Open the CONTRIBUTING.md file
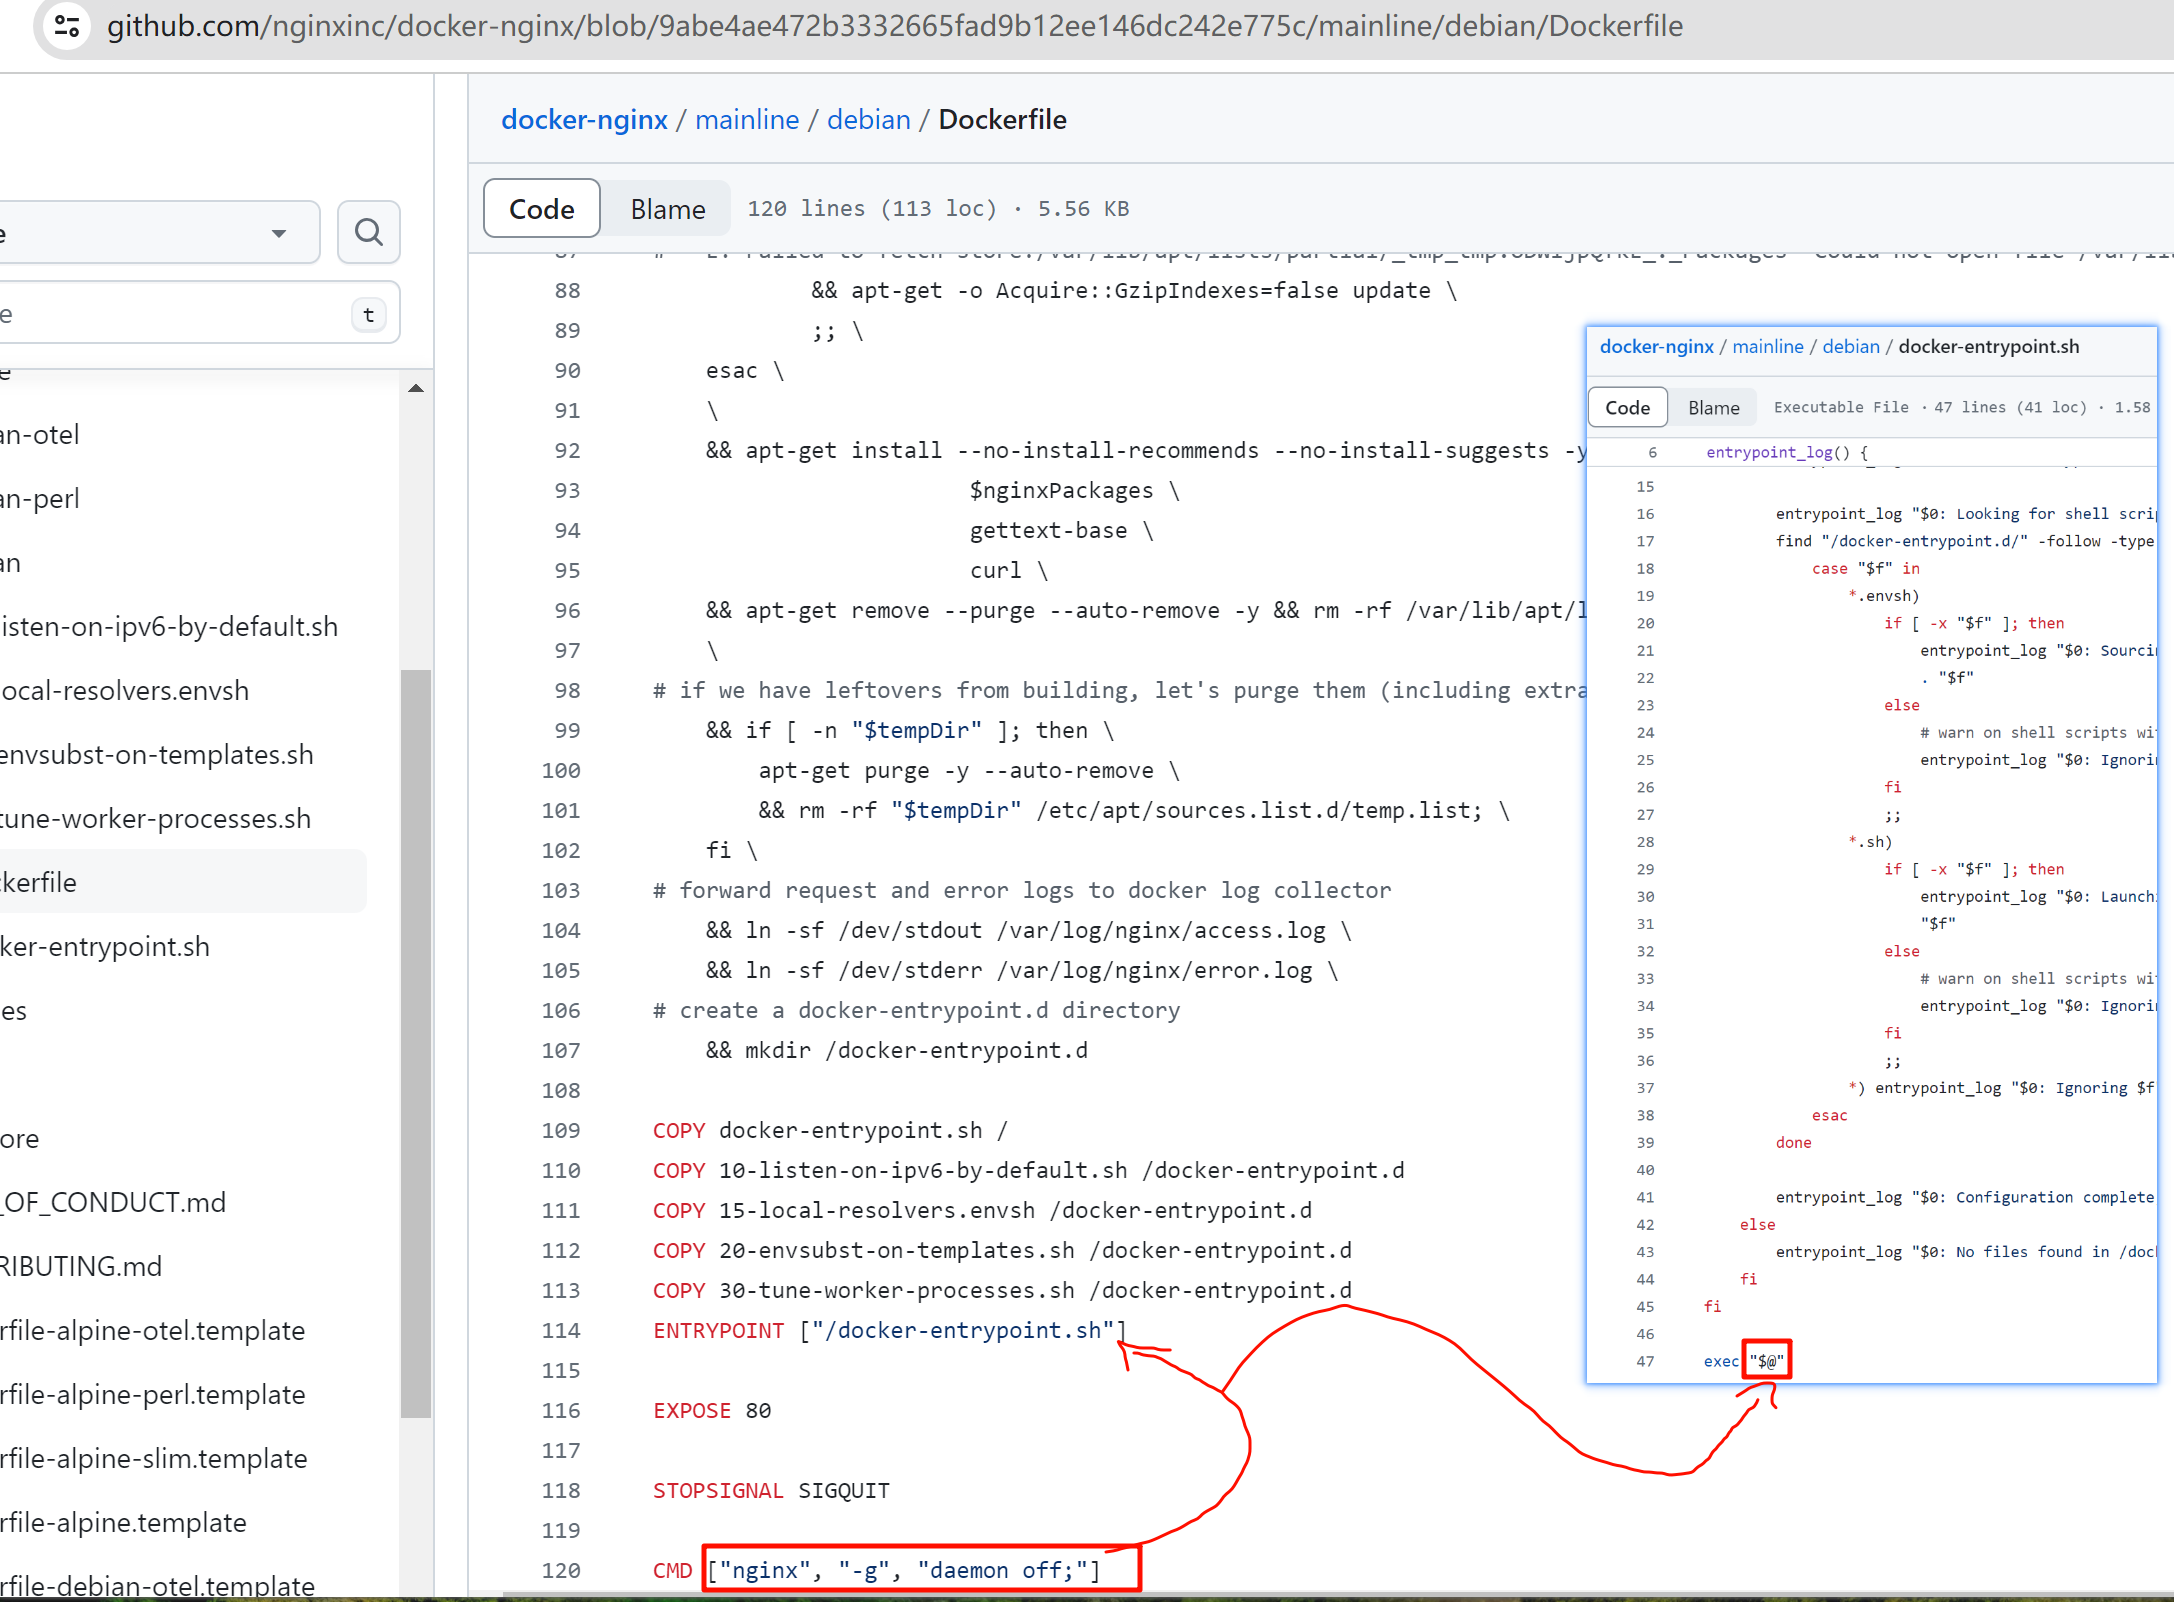 tap(81, 1266)
